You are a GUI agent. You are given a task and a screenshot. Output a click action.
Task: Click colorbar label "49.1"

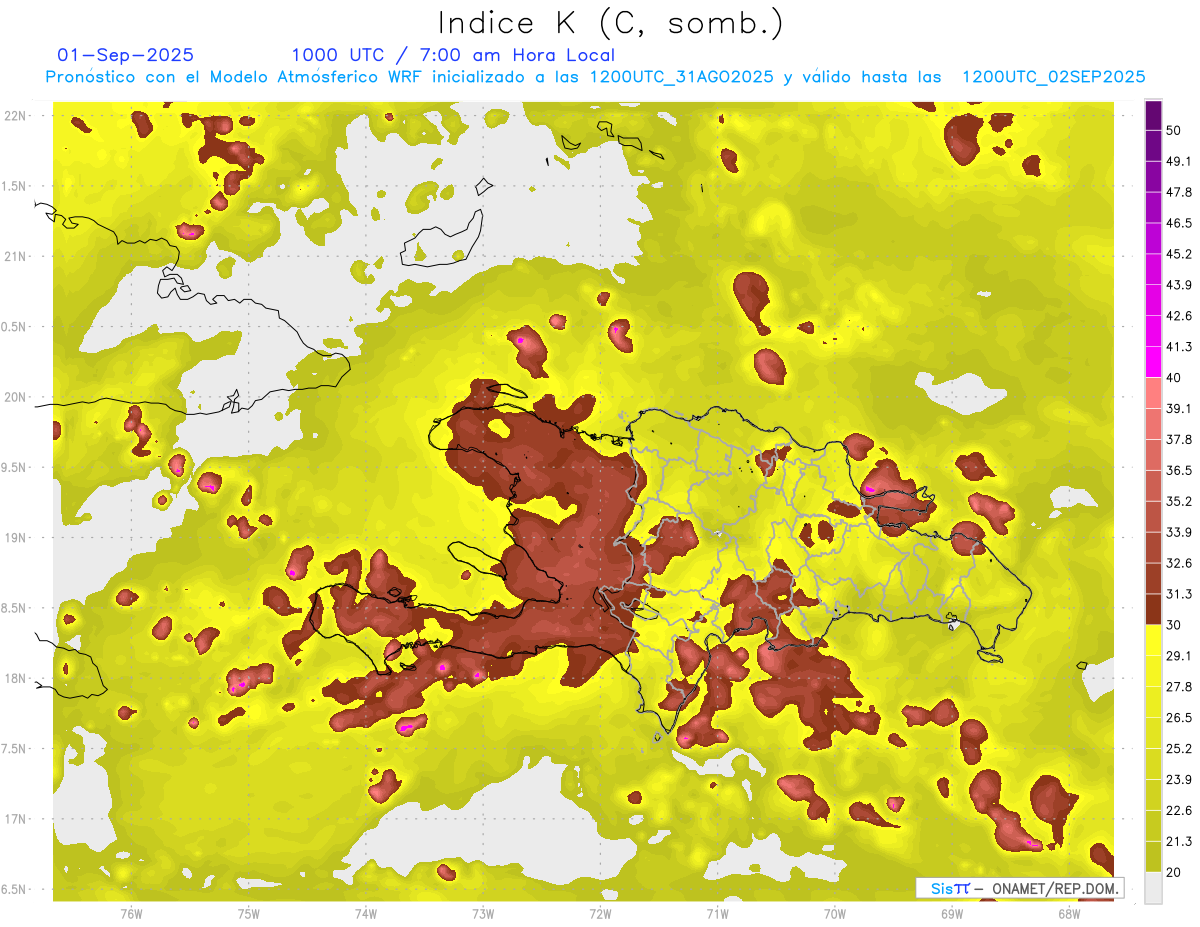point(1178,161)
